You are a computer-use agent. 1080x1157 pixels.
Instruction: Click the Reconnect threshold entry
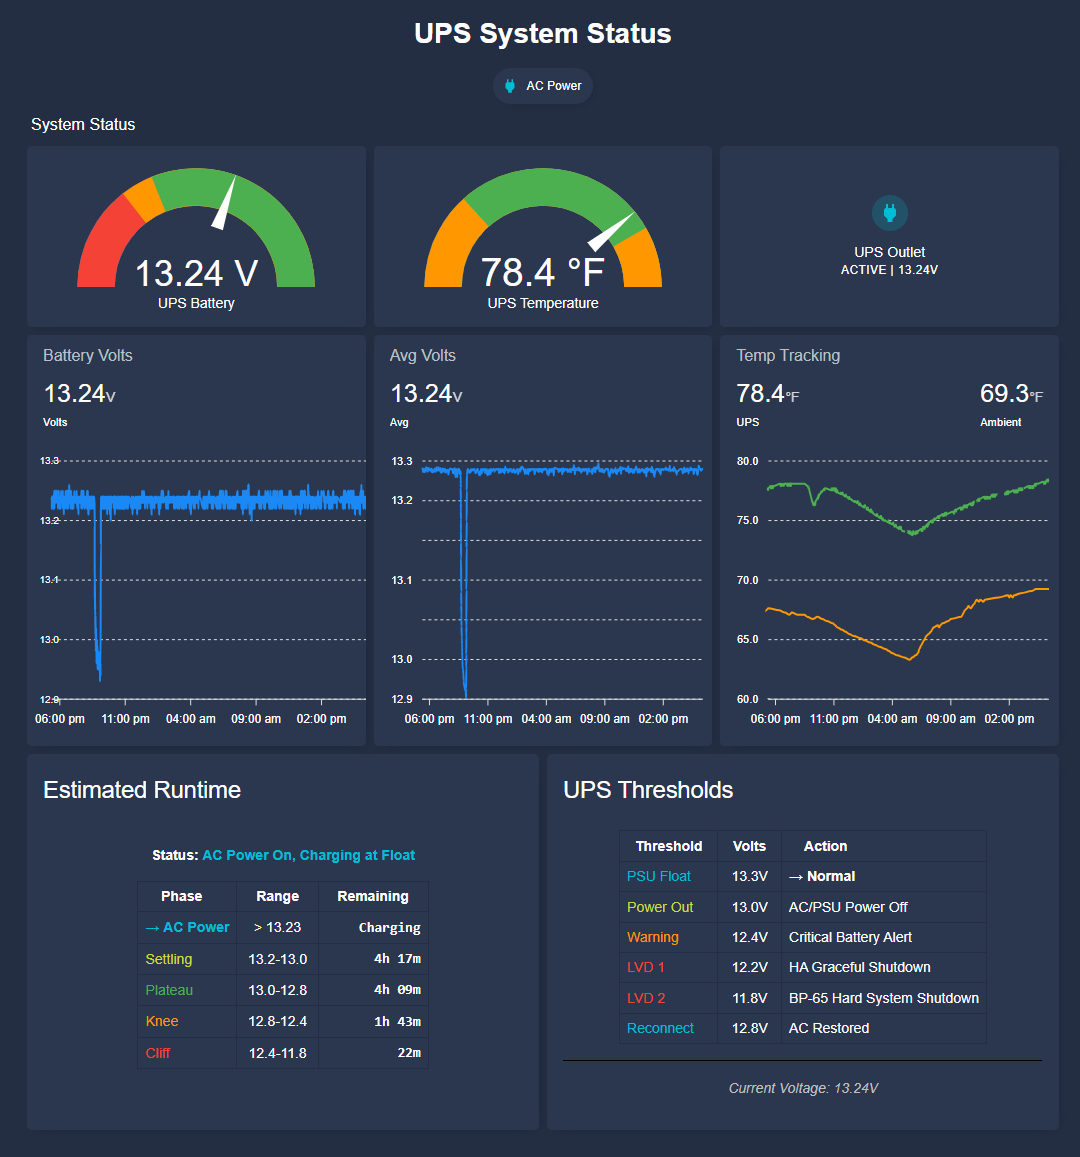click(x=660, y=1028)
